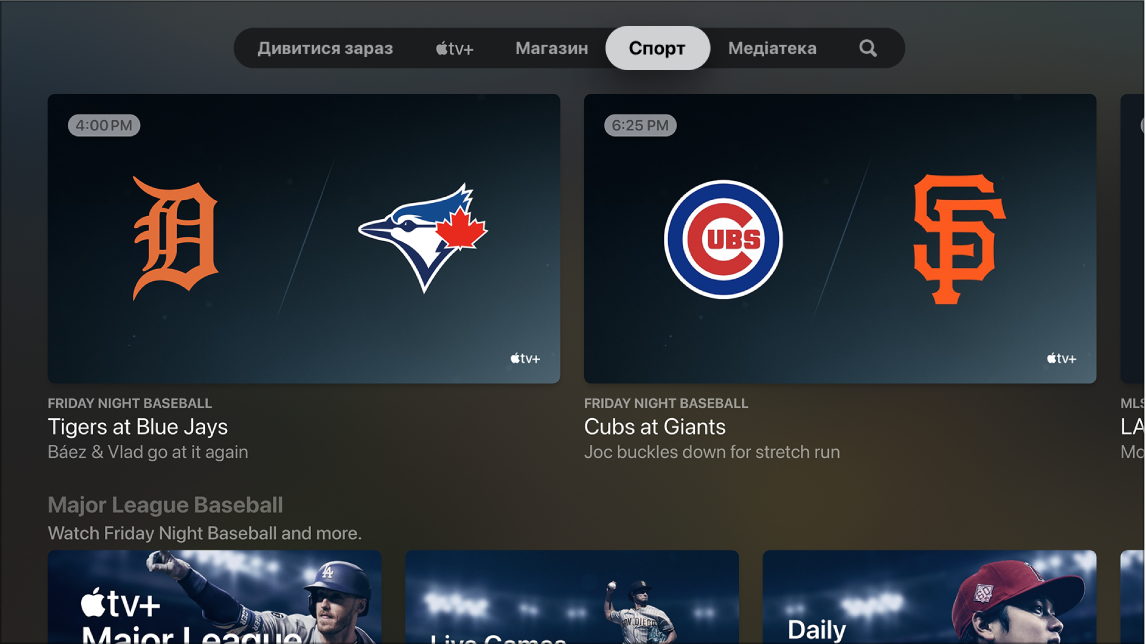Click 'Joc buckles down for stretch run'
This screenshot has height=644, width=1146.
[712, 452]
